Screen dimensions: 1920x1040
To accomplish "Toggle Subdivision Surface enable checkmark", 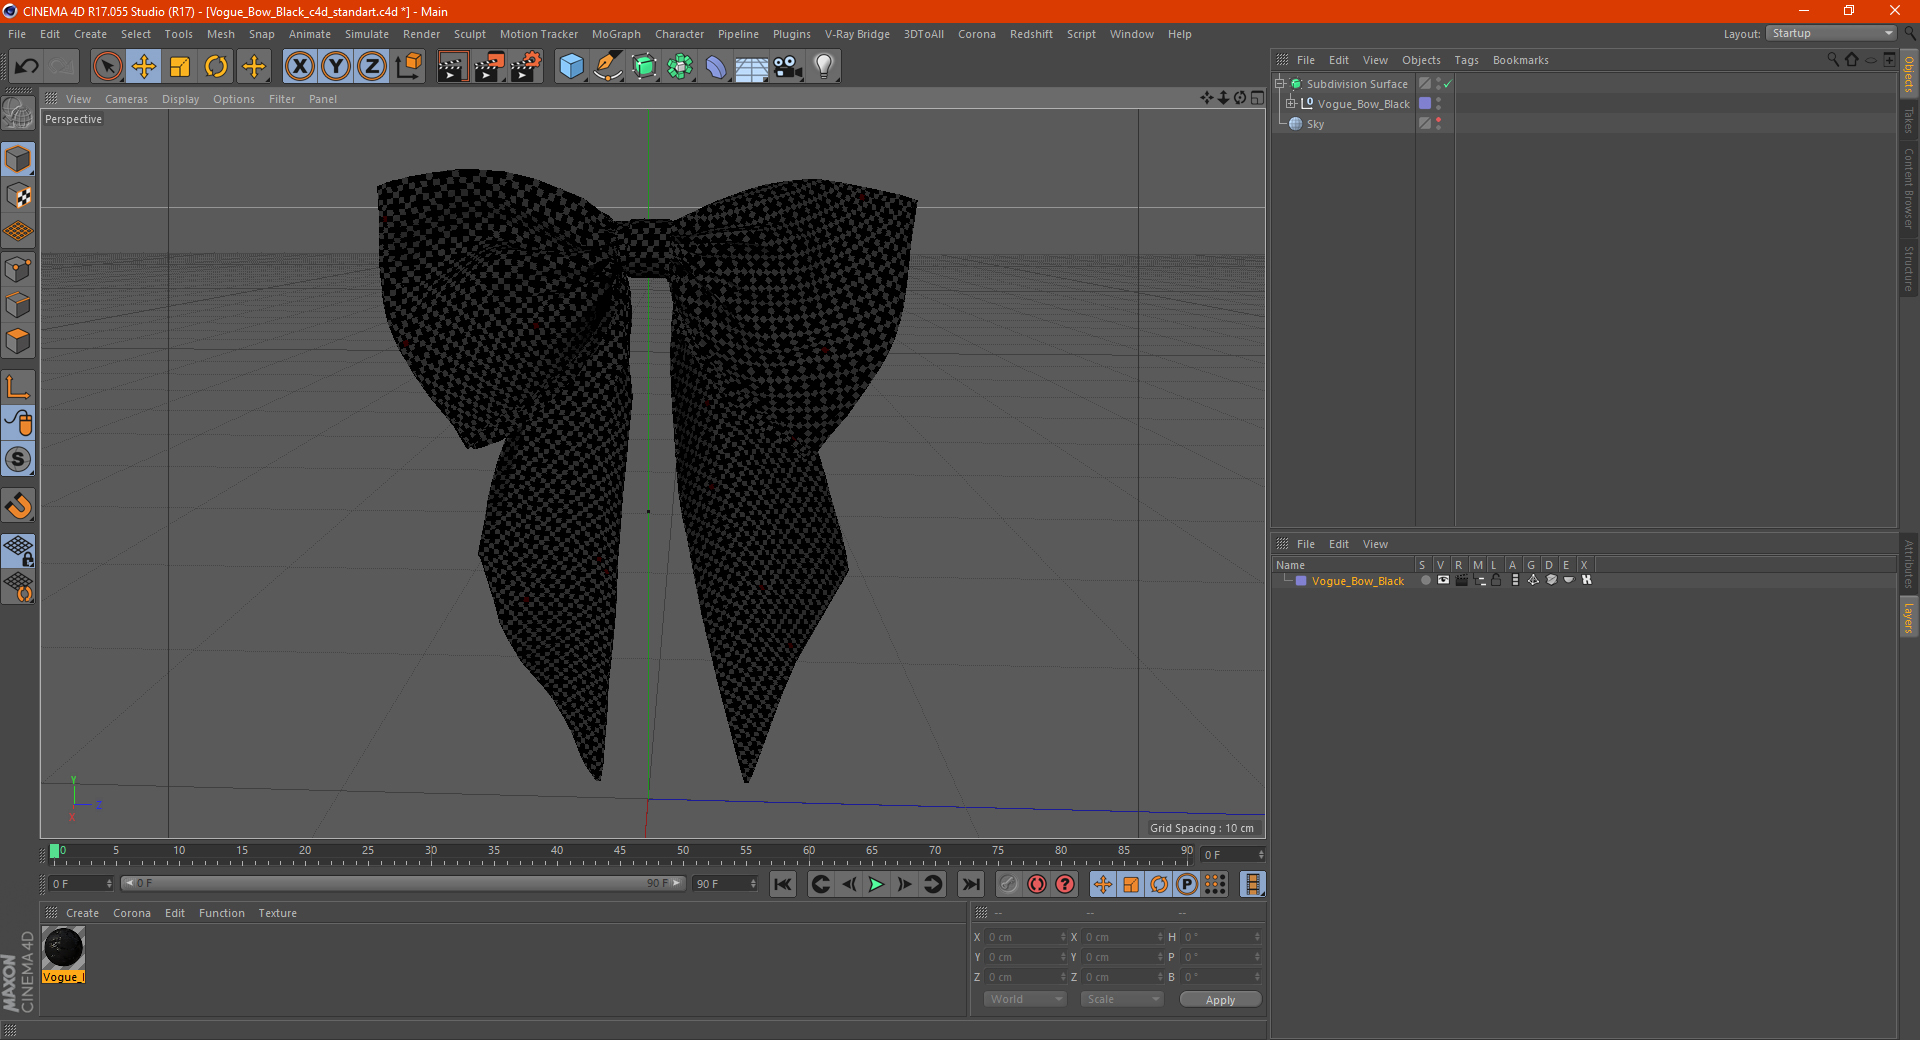I will (1447, 84).
